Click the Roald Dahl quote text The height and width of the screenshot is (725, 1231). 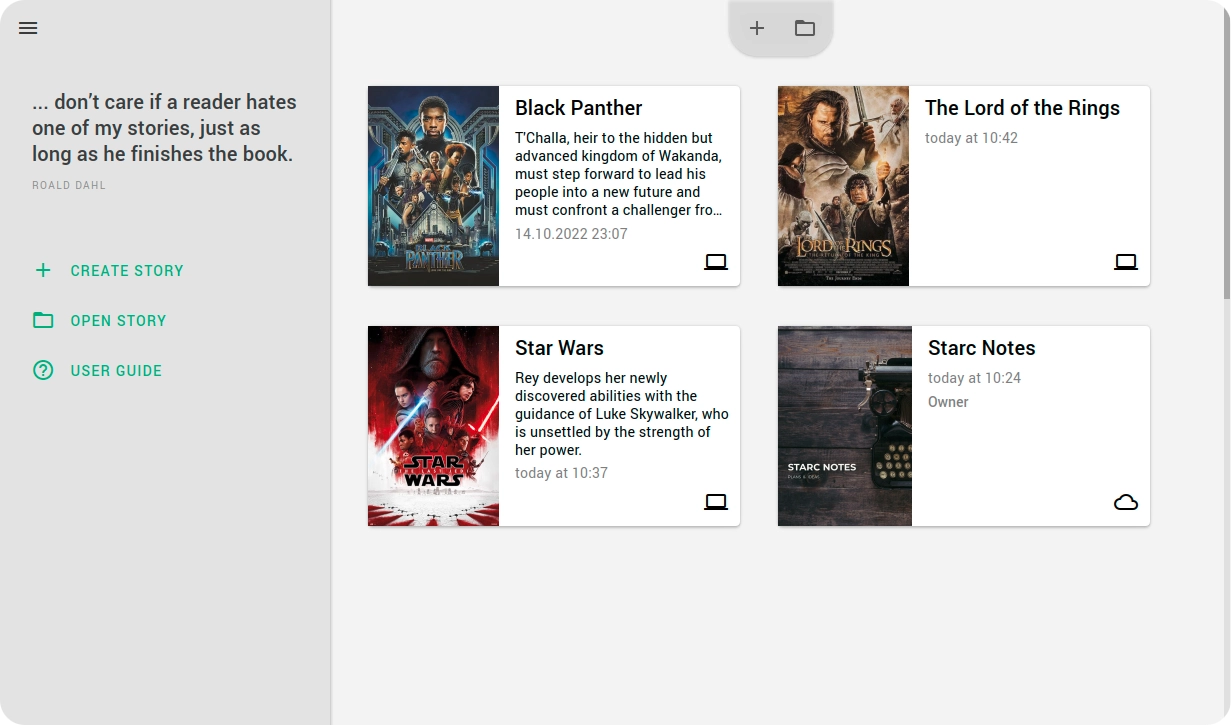(164, 128)
